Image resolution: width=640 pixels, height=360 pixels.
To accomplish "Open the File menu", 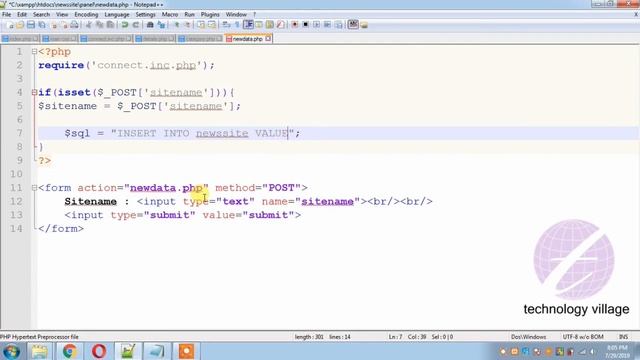I will click(7, 14).
